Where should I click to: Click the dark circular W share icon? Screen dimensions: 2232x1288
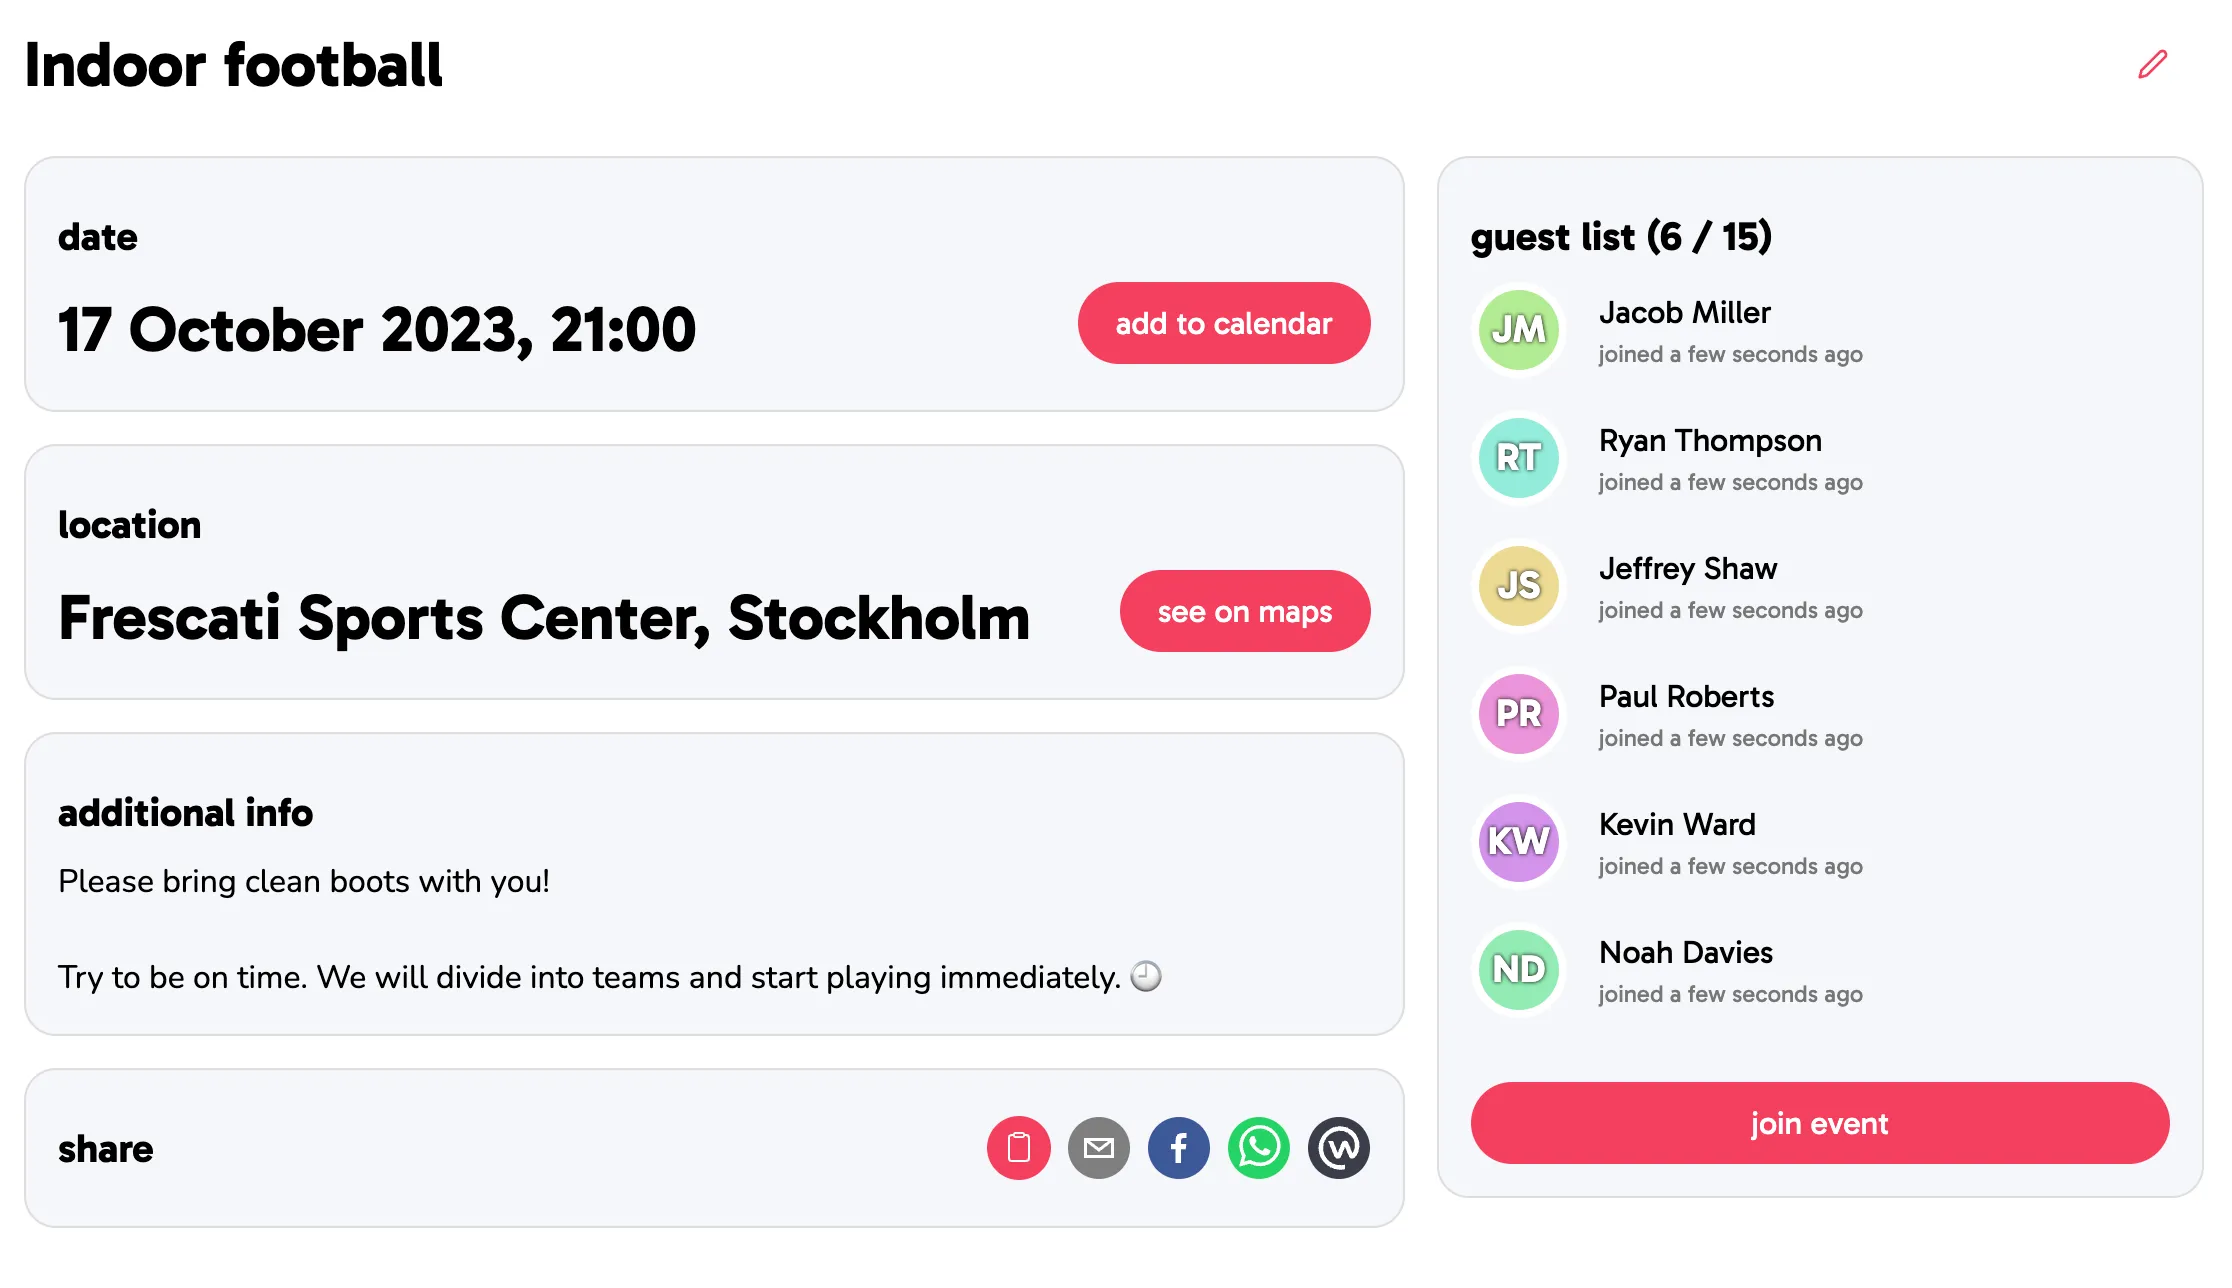coord(1338,1148)
